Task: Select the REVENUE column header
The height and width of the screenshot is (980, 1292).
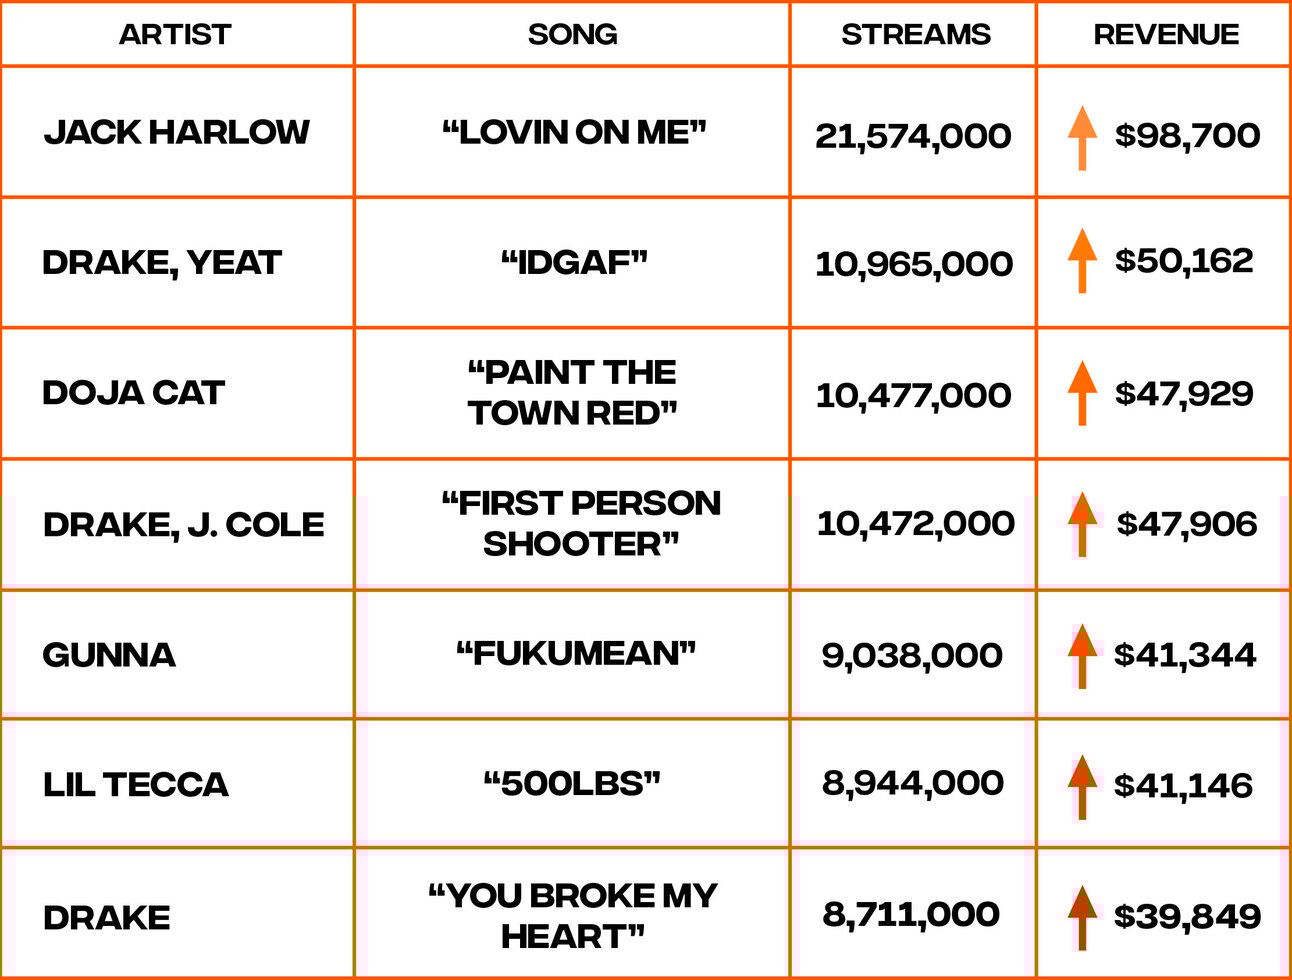Action: (1166, 34)
